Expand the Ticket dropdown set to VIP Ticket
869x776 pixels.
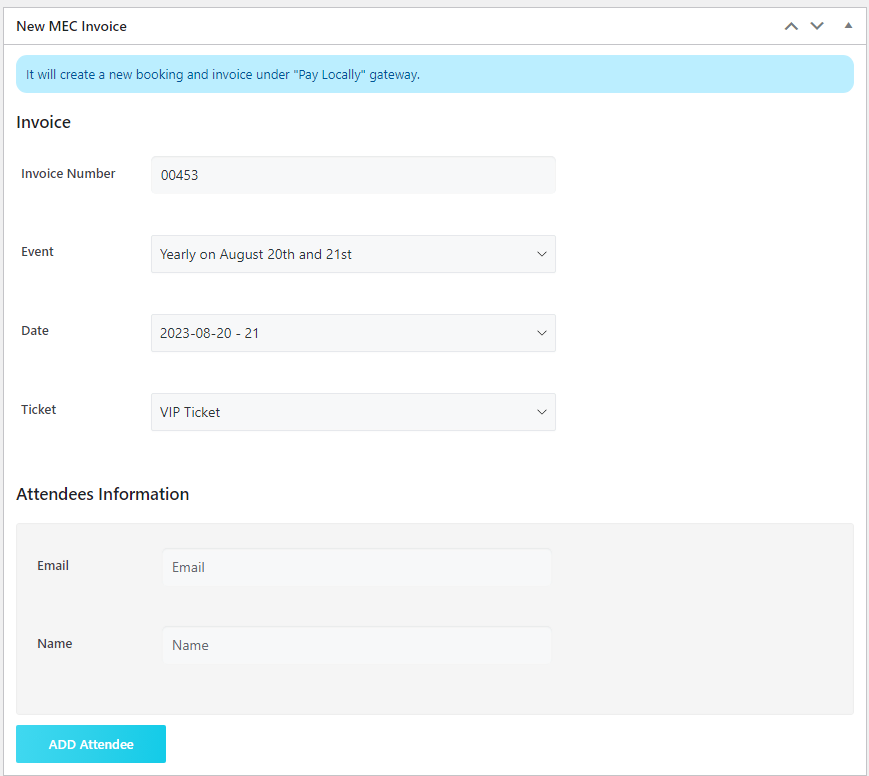(353, 412)
